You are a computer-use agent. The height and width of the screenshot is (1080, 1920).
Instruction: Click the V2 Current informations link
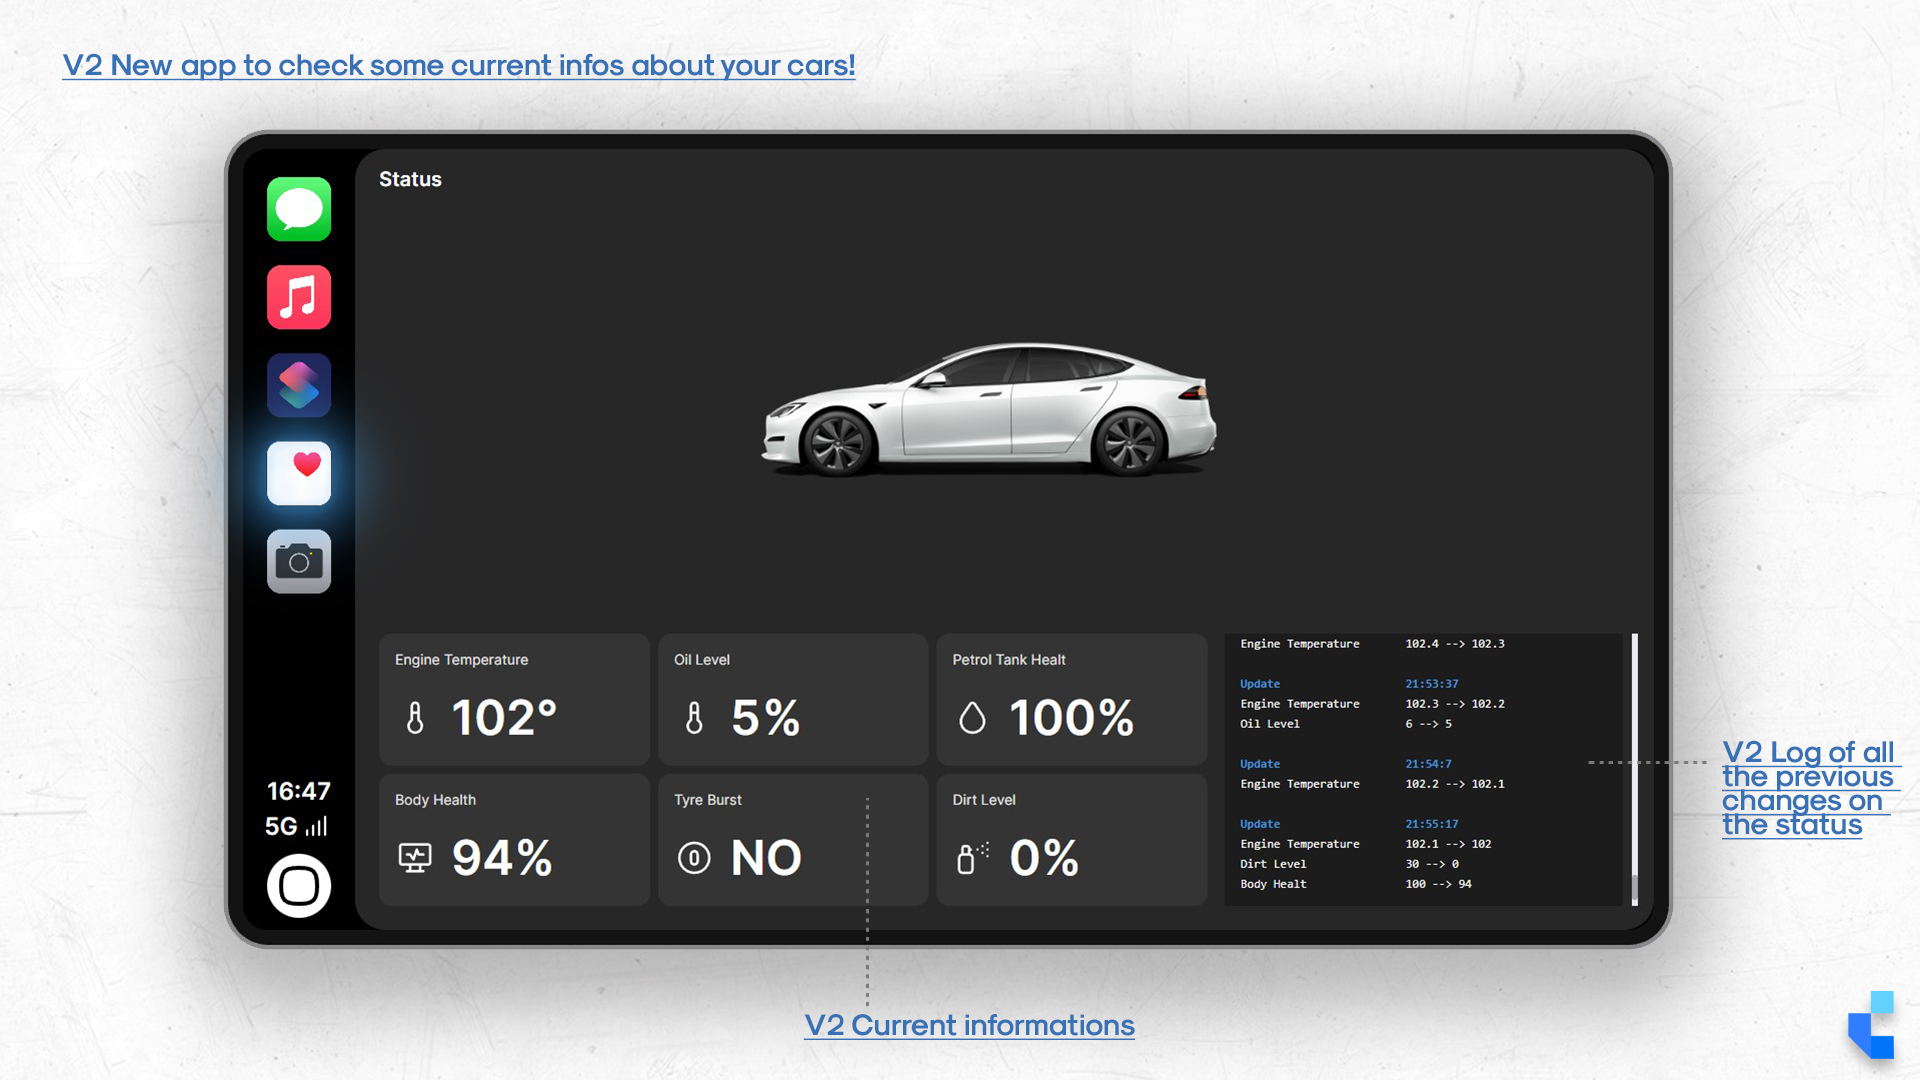[969, 1025]
